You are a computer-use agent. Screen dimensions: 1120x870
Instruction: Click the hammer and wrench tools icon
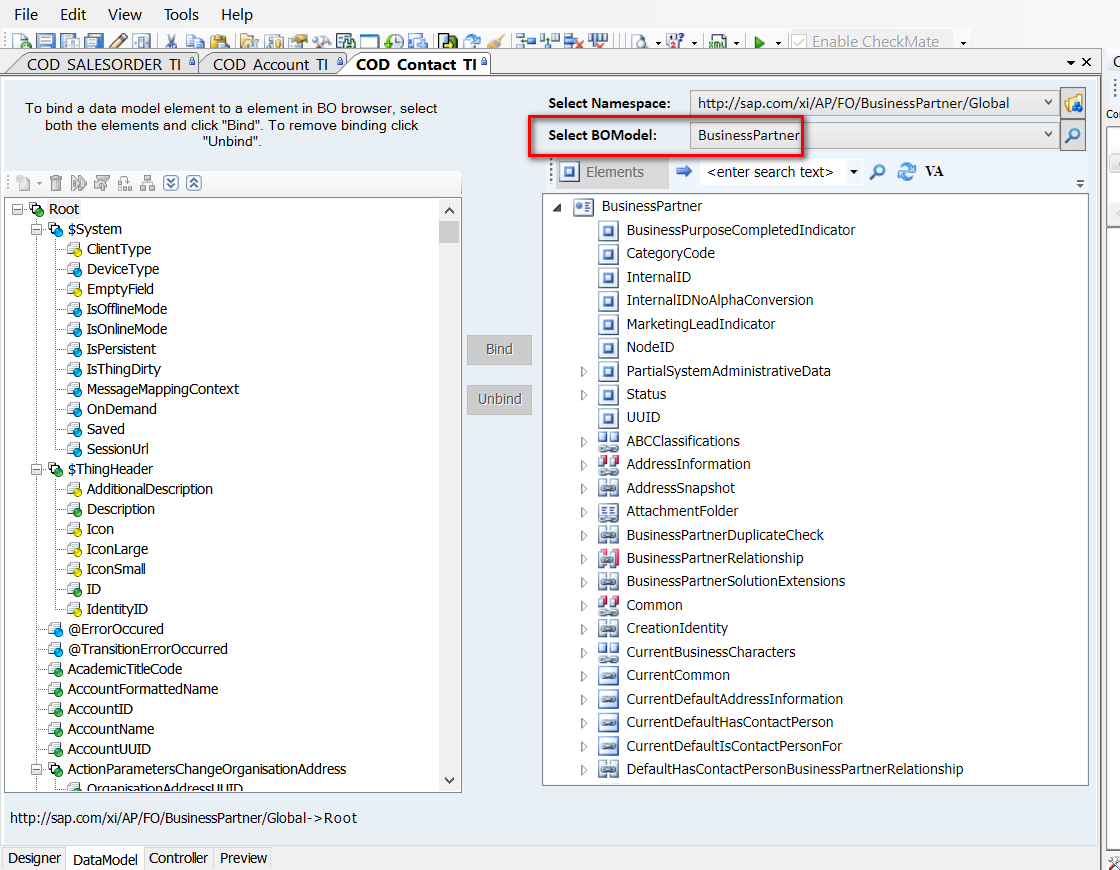[321, 41]
